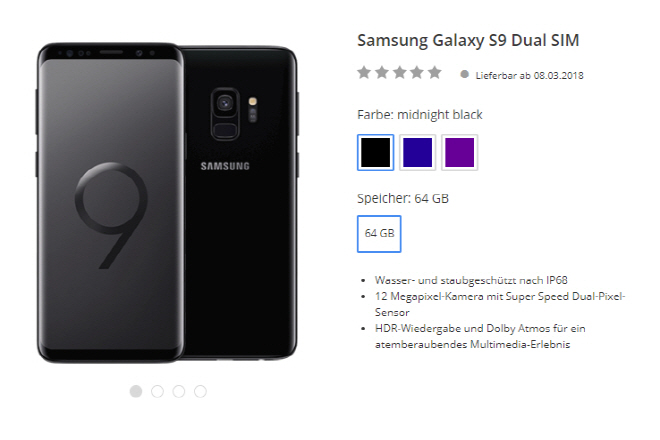Viewport: 660px width, 440px height.
Task: Click the IP68 water protection bullet text
Action: pos(471,280)
